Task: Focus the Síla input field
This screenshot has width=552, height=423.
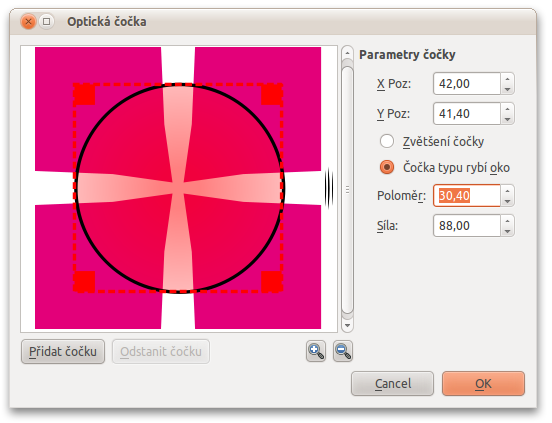Action: [x=467, y=226]
